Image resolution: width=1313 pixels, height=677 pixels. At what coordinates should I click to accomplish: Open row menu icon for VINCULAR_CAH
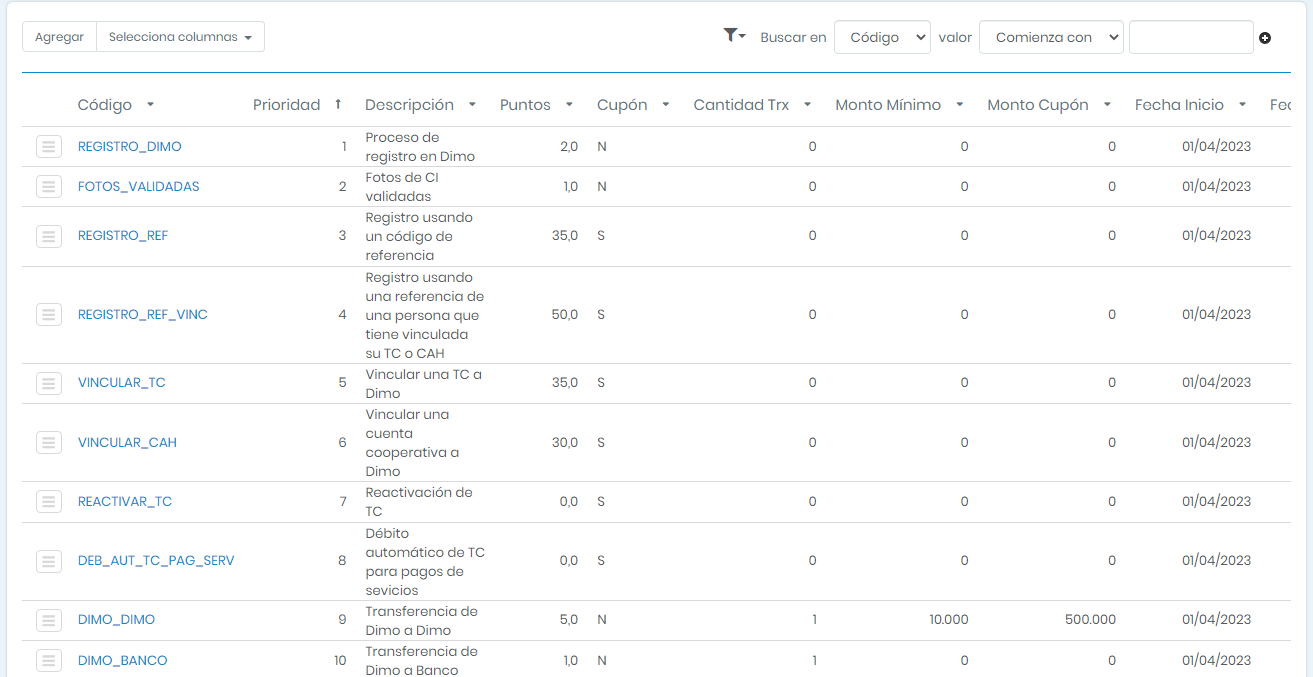pos(49,443)
